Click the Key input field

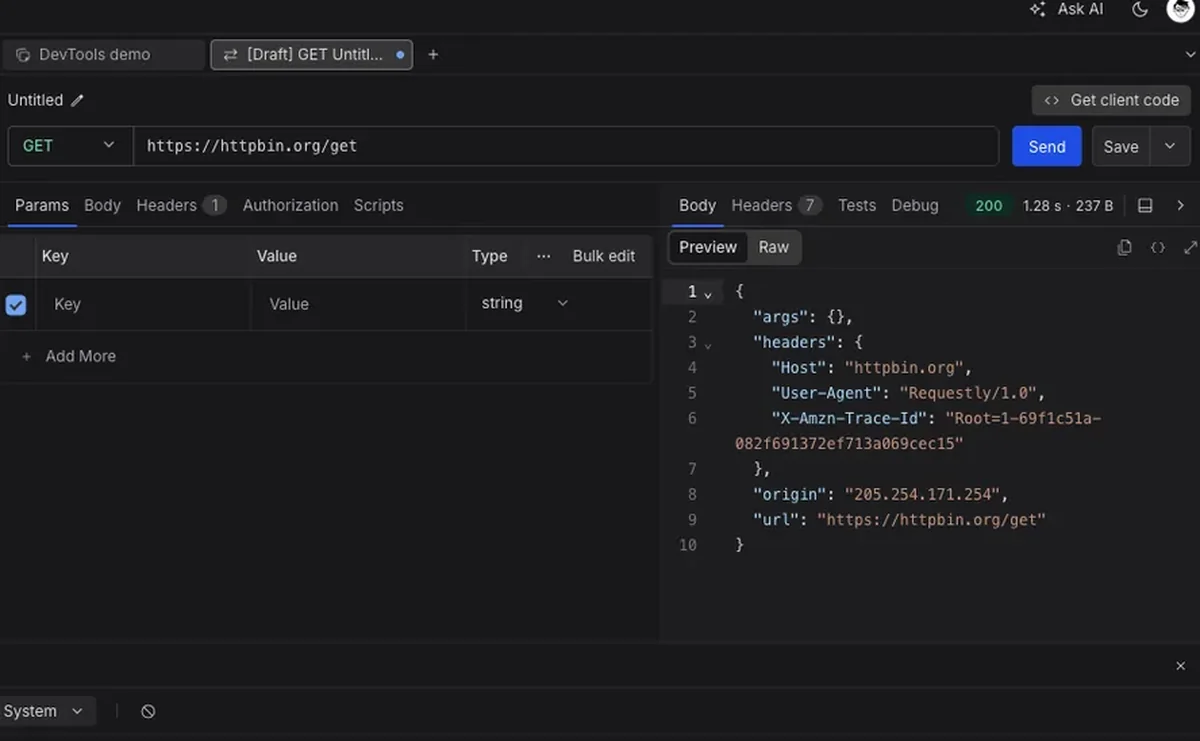(x=143, y=304)
